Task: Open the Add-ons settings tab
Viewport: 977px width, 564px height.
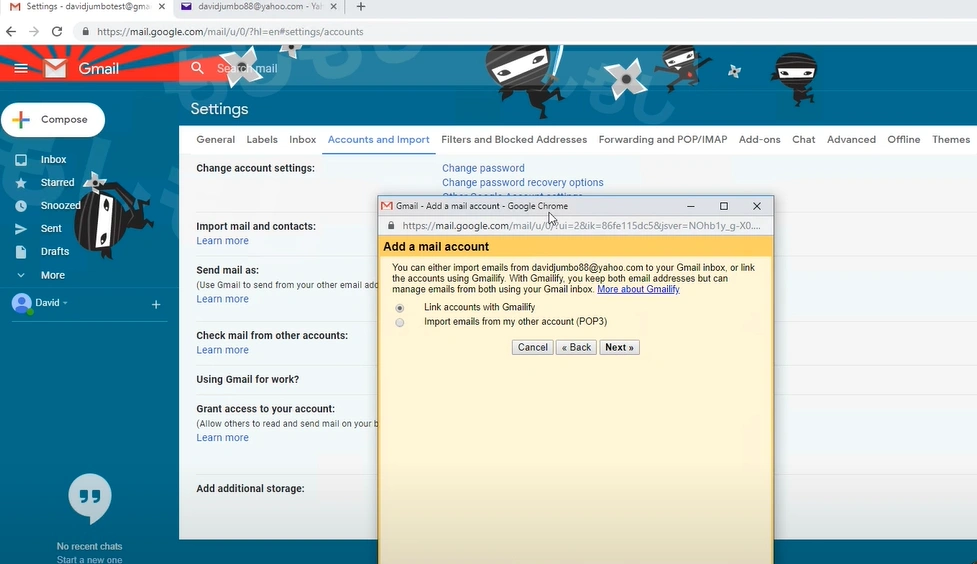Action: 760,140
